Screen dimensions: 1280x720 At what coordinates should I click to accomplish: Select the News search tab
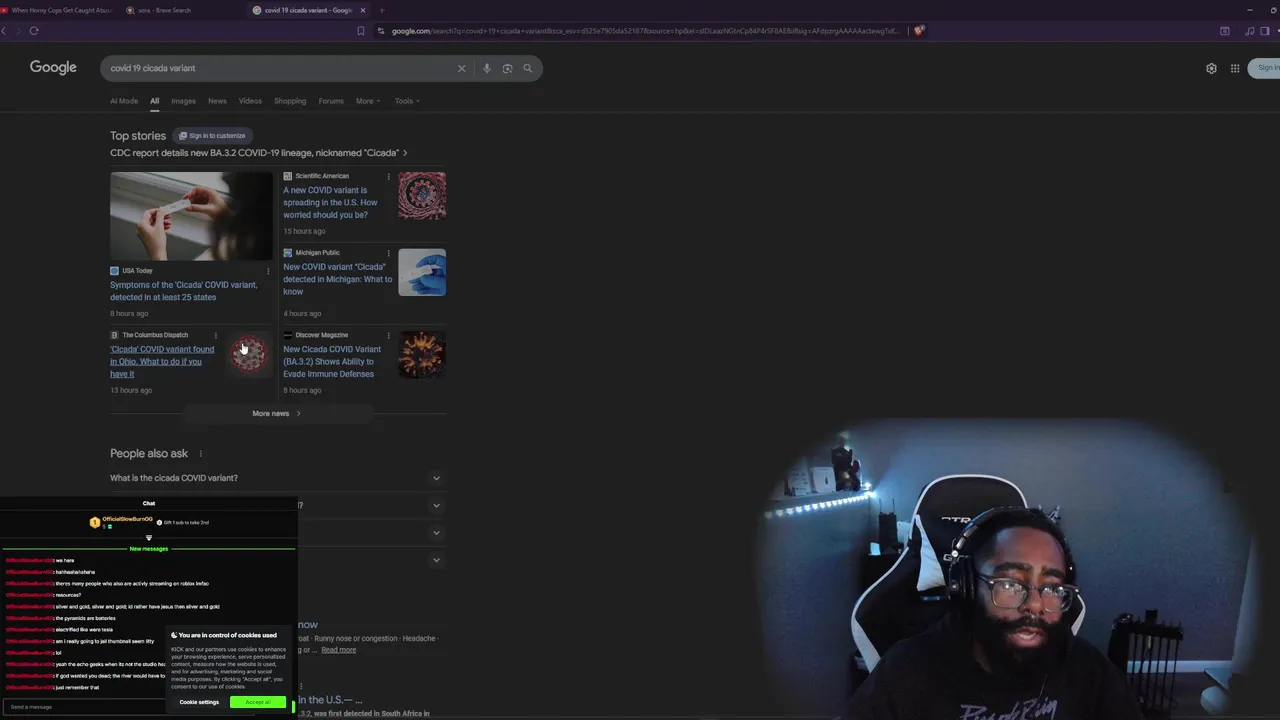point(217,101)
